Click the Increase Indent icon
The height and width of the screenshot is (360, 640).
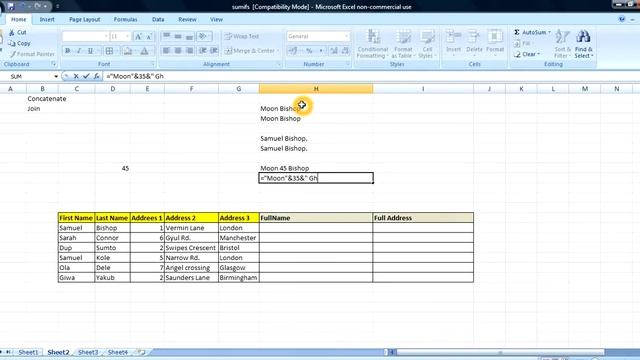[x=214, y=51]
